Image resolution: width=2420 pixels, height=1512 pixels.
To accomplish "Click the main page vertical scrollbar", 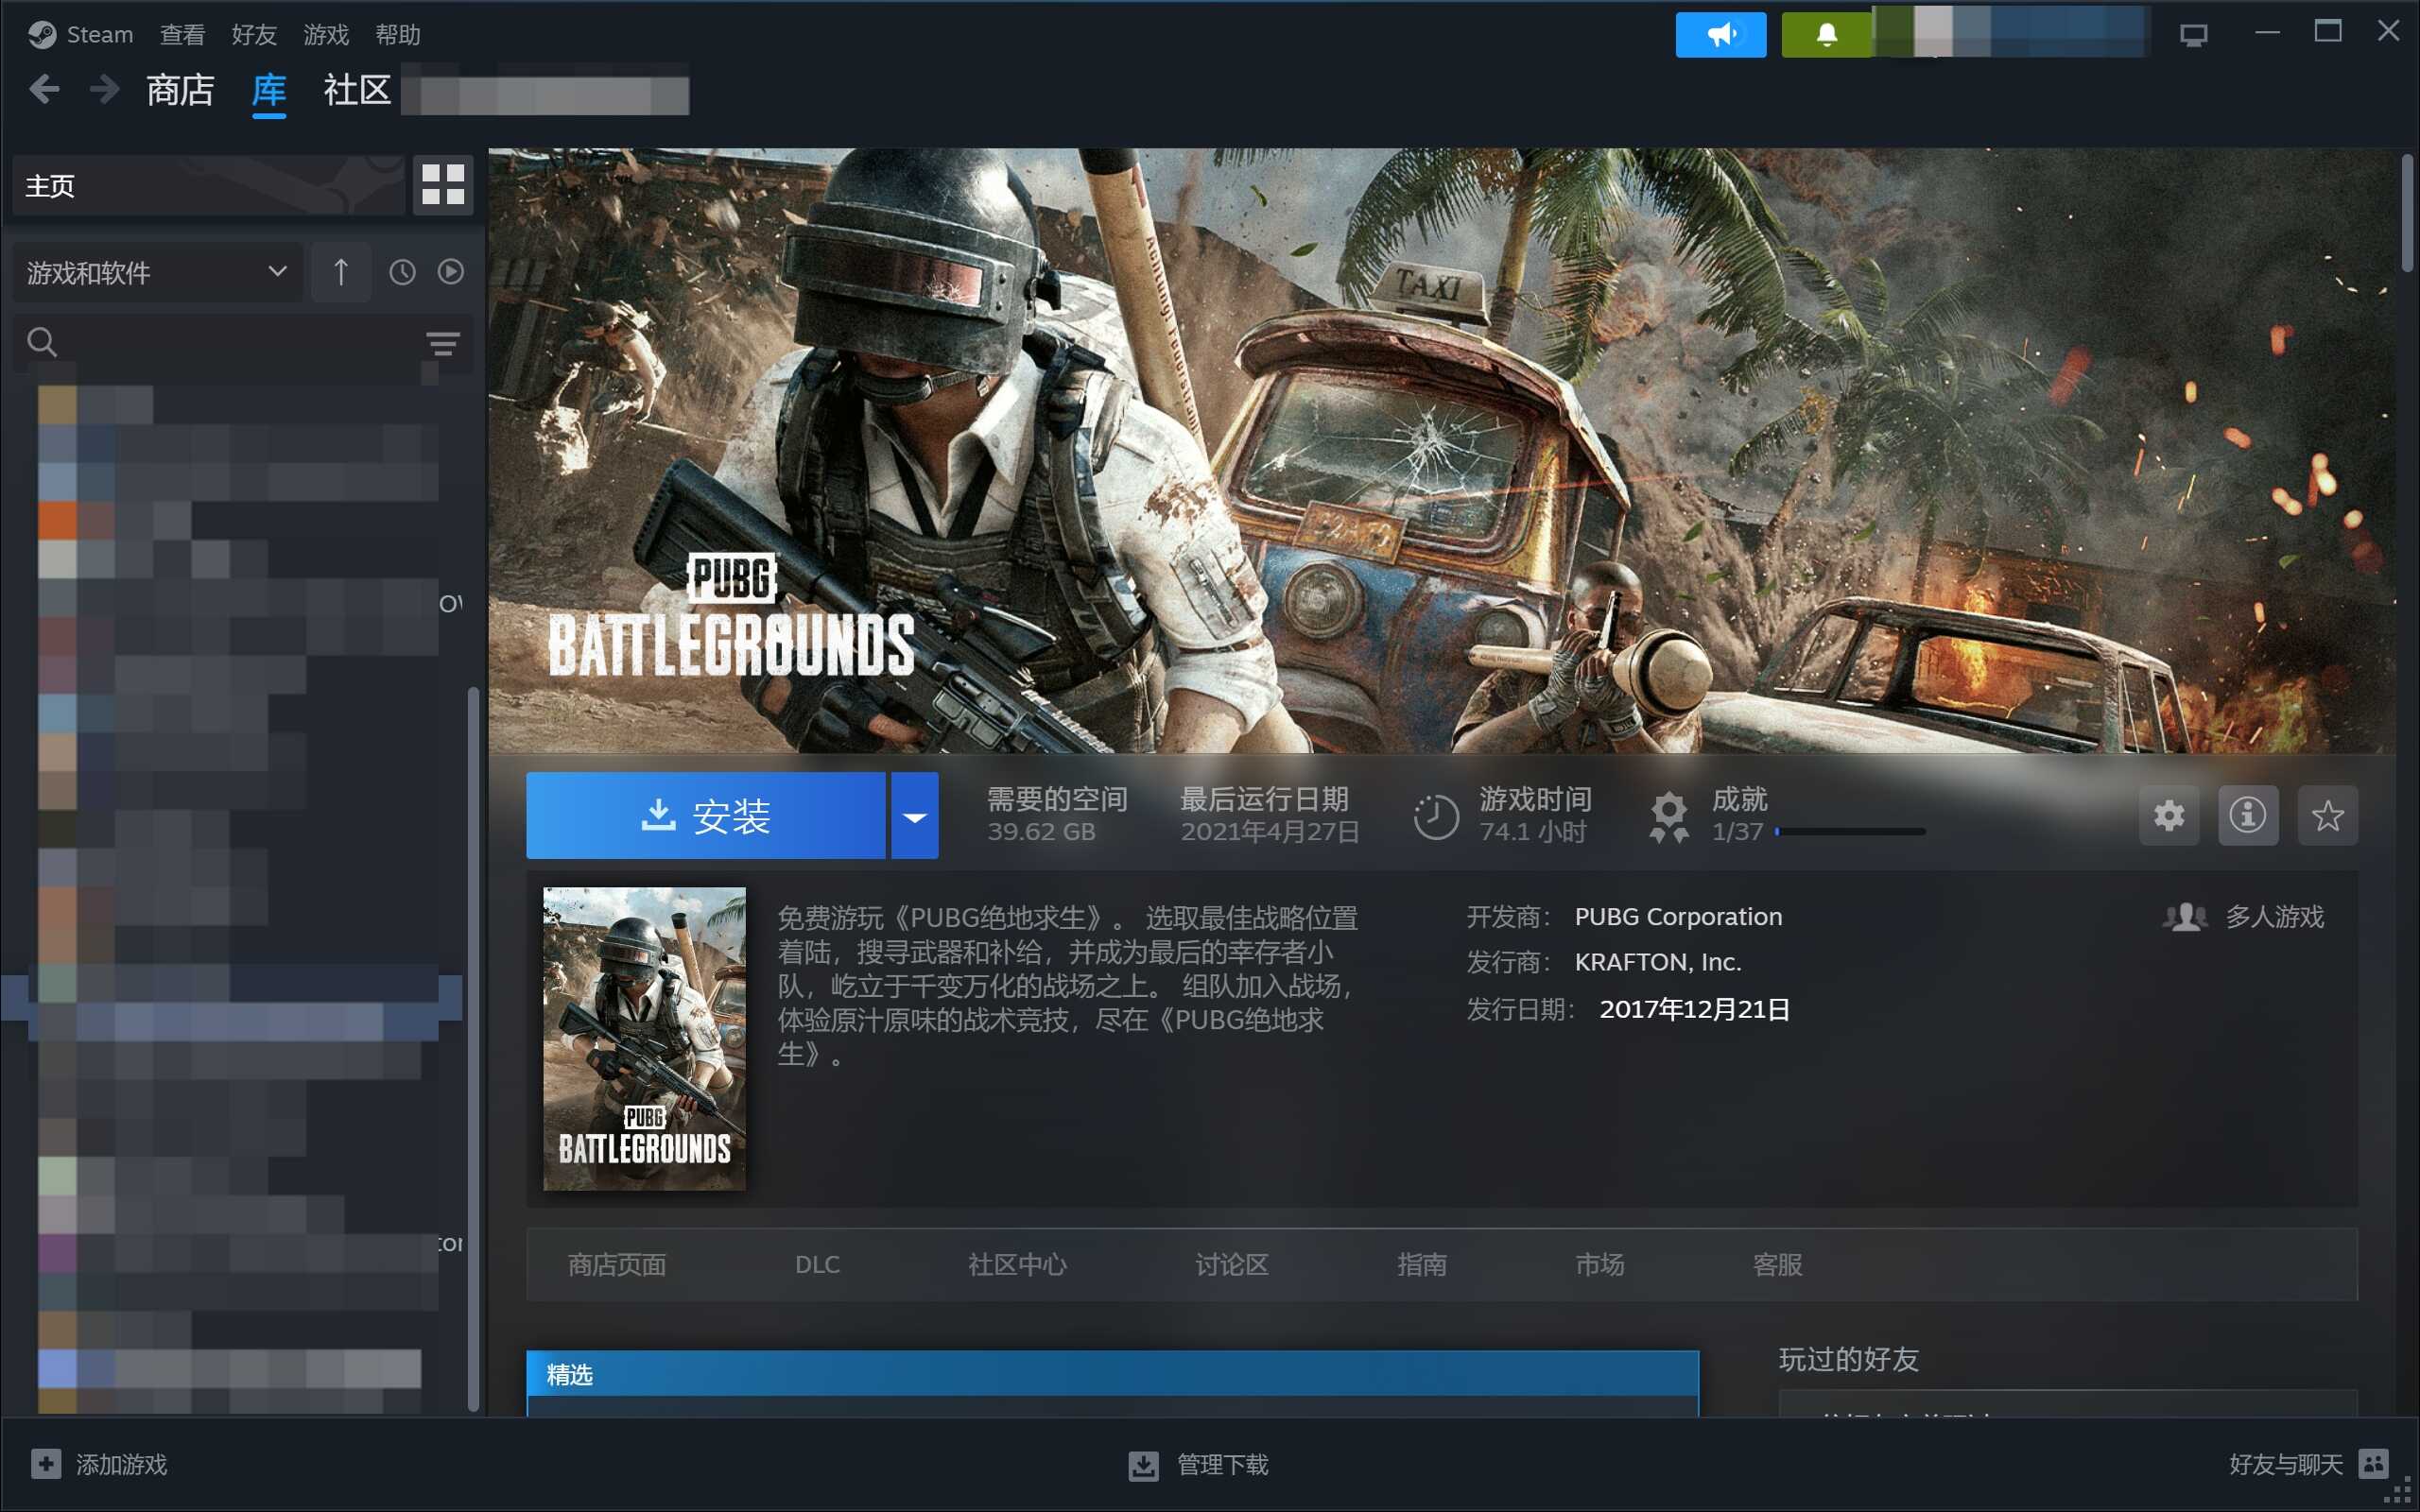I will click(x=2408, y=213).
